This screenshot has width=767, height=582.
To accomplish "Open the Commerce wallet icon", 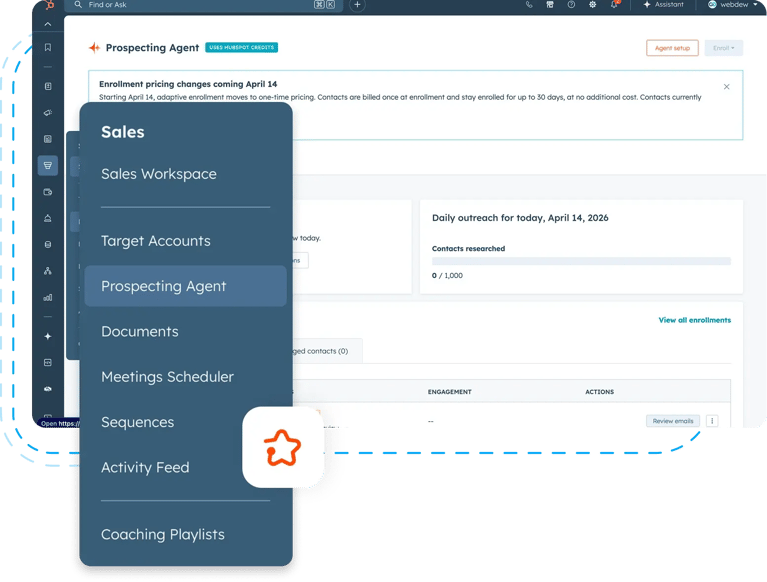I will [x=48, y=192].
